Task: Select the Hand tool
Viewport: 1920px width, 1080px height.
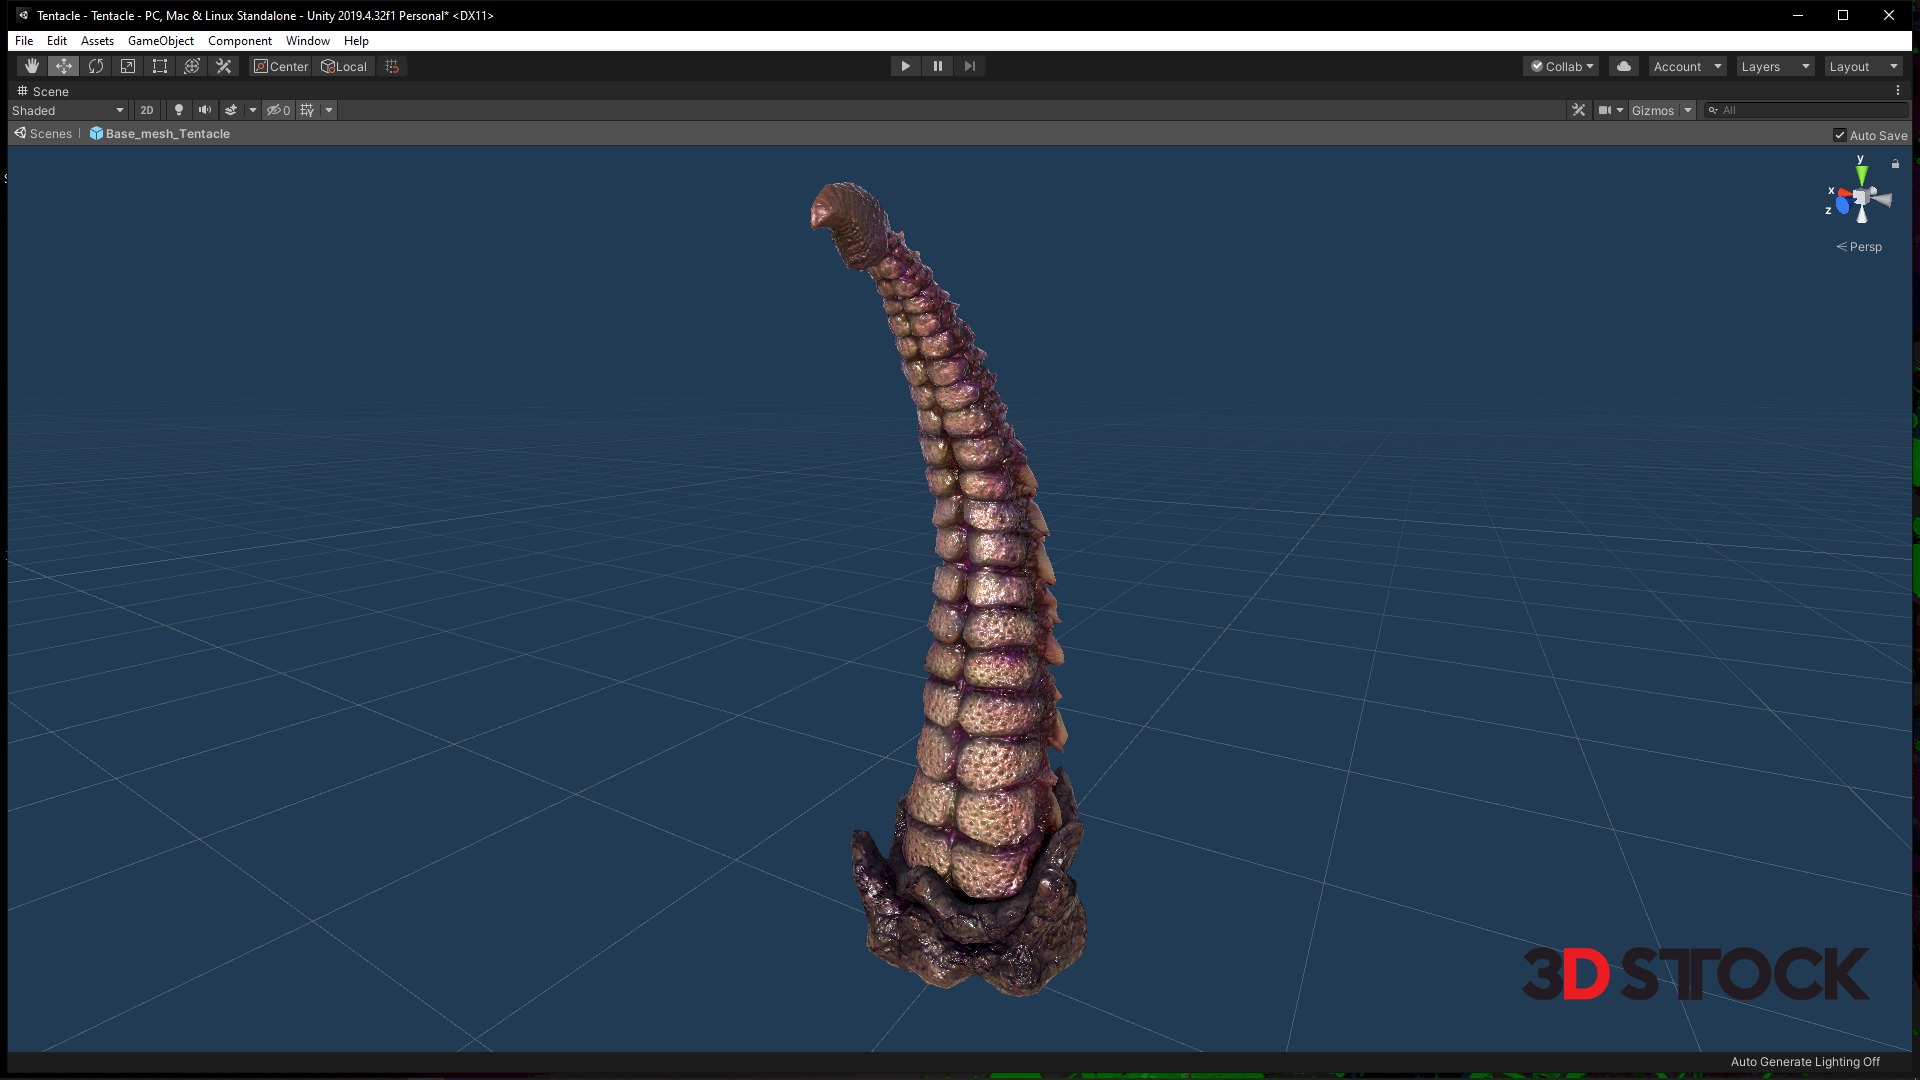Action: coord(32,66)
